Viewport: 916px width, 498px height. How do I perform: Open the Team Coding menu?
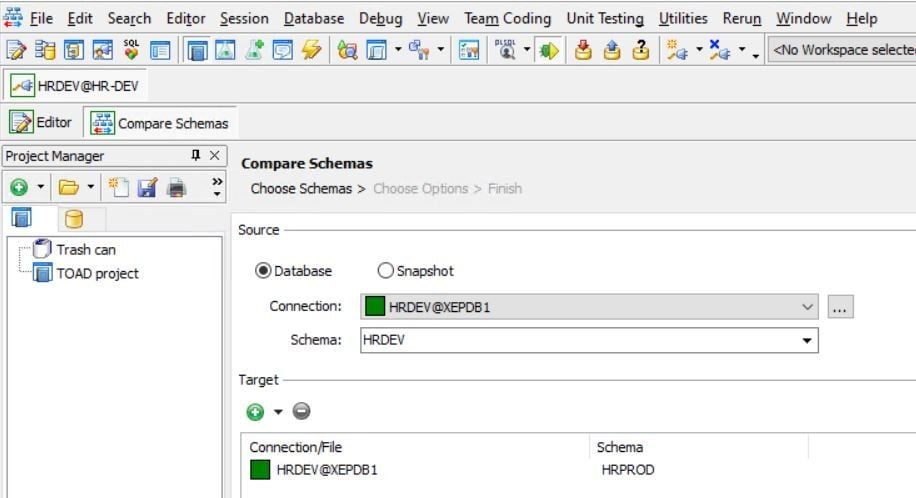coord(508,19)
